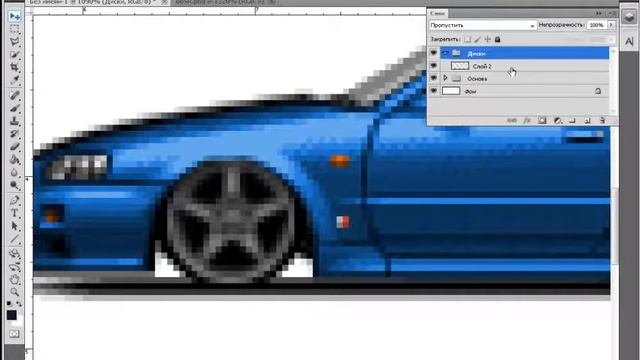Swap foreground and background colors
Screen dimensions: 640x360
[19, 304]
